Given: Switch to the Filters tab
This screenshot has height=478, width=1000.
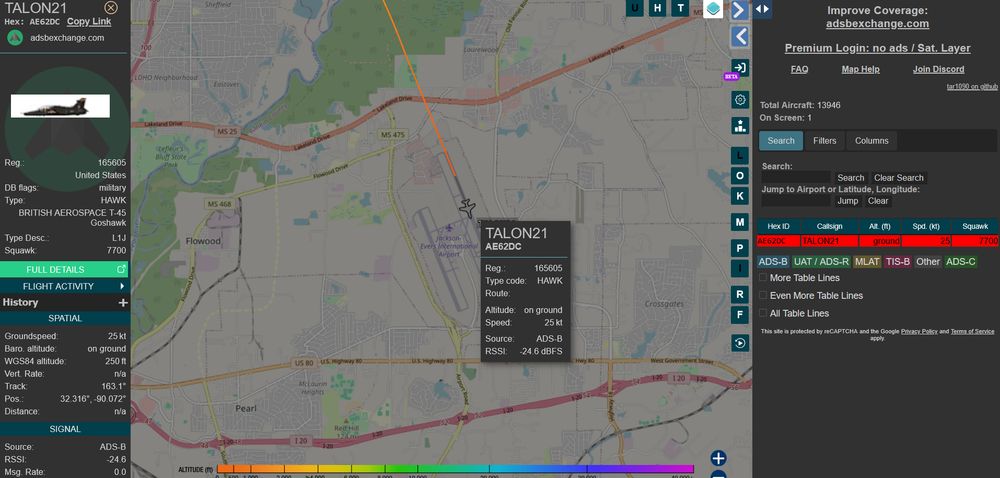Looking at the screenshot, I should click(x=825, y=141).
